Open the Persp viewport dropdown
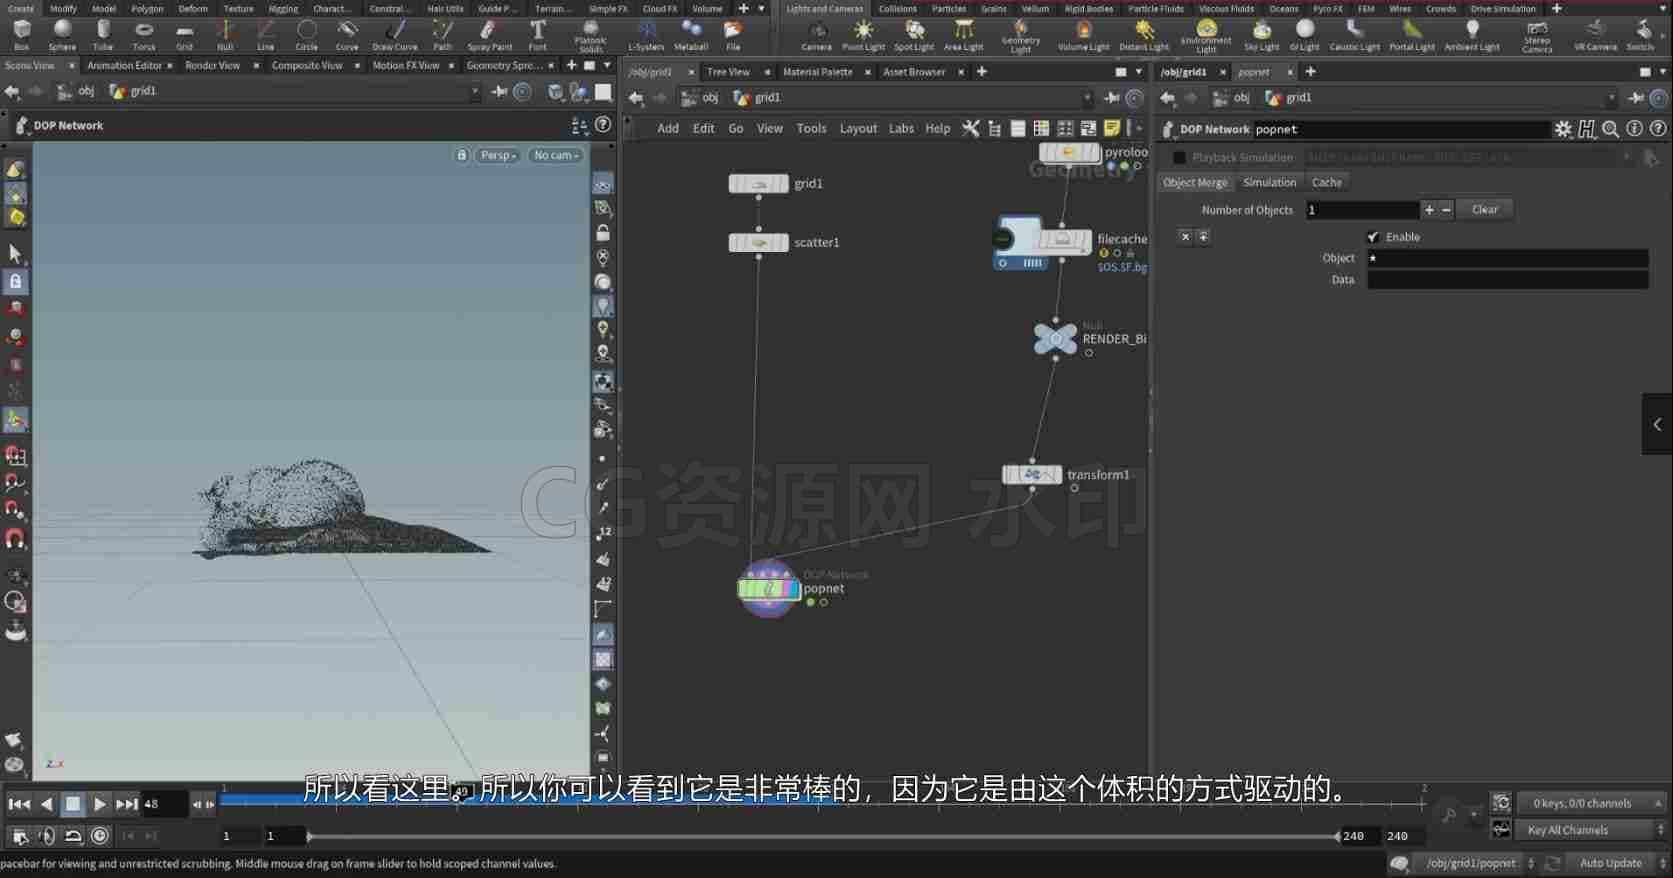 coord(497,155)
